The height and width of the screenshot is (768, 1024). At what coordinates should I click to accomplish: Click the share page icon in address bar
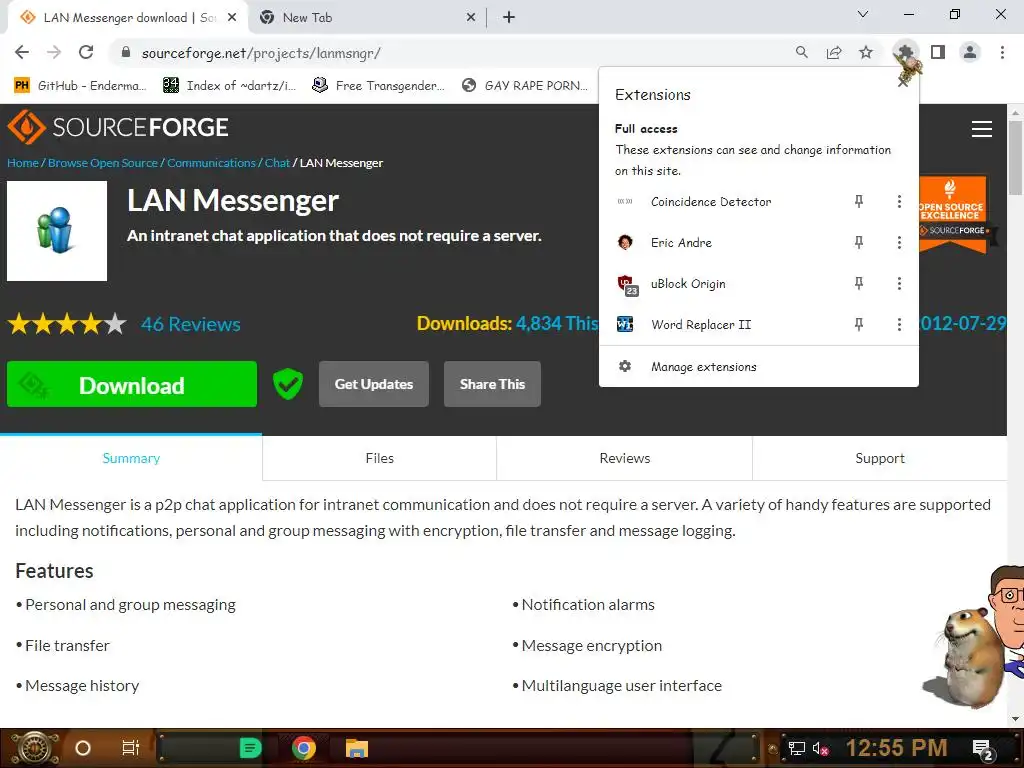coord(834,52)
